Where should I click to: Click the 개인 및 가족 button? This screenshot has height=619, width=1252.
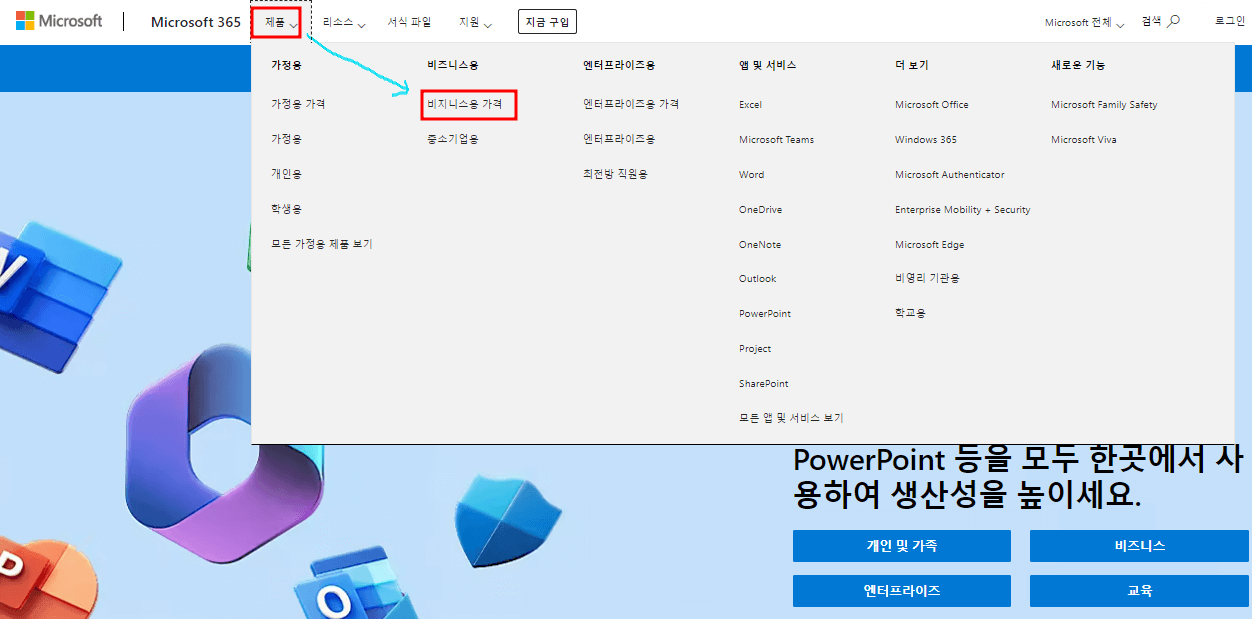(902, 546)
